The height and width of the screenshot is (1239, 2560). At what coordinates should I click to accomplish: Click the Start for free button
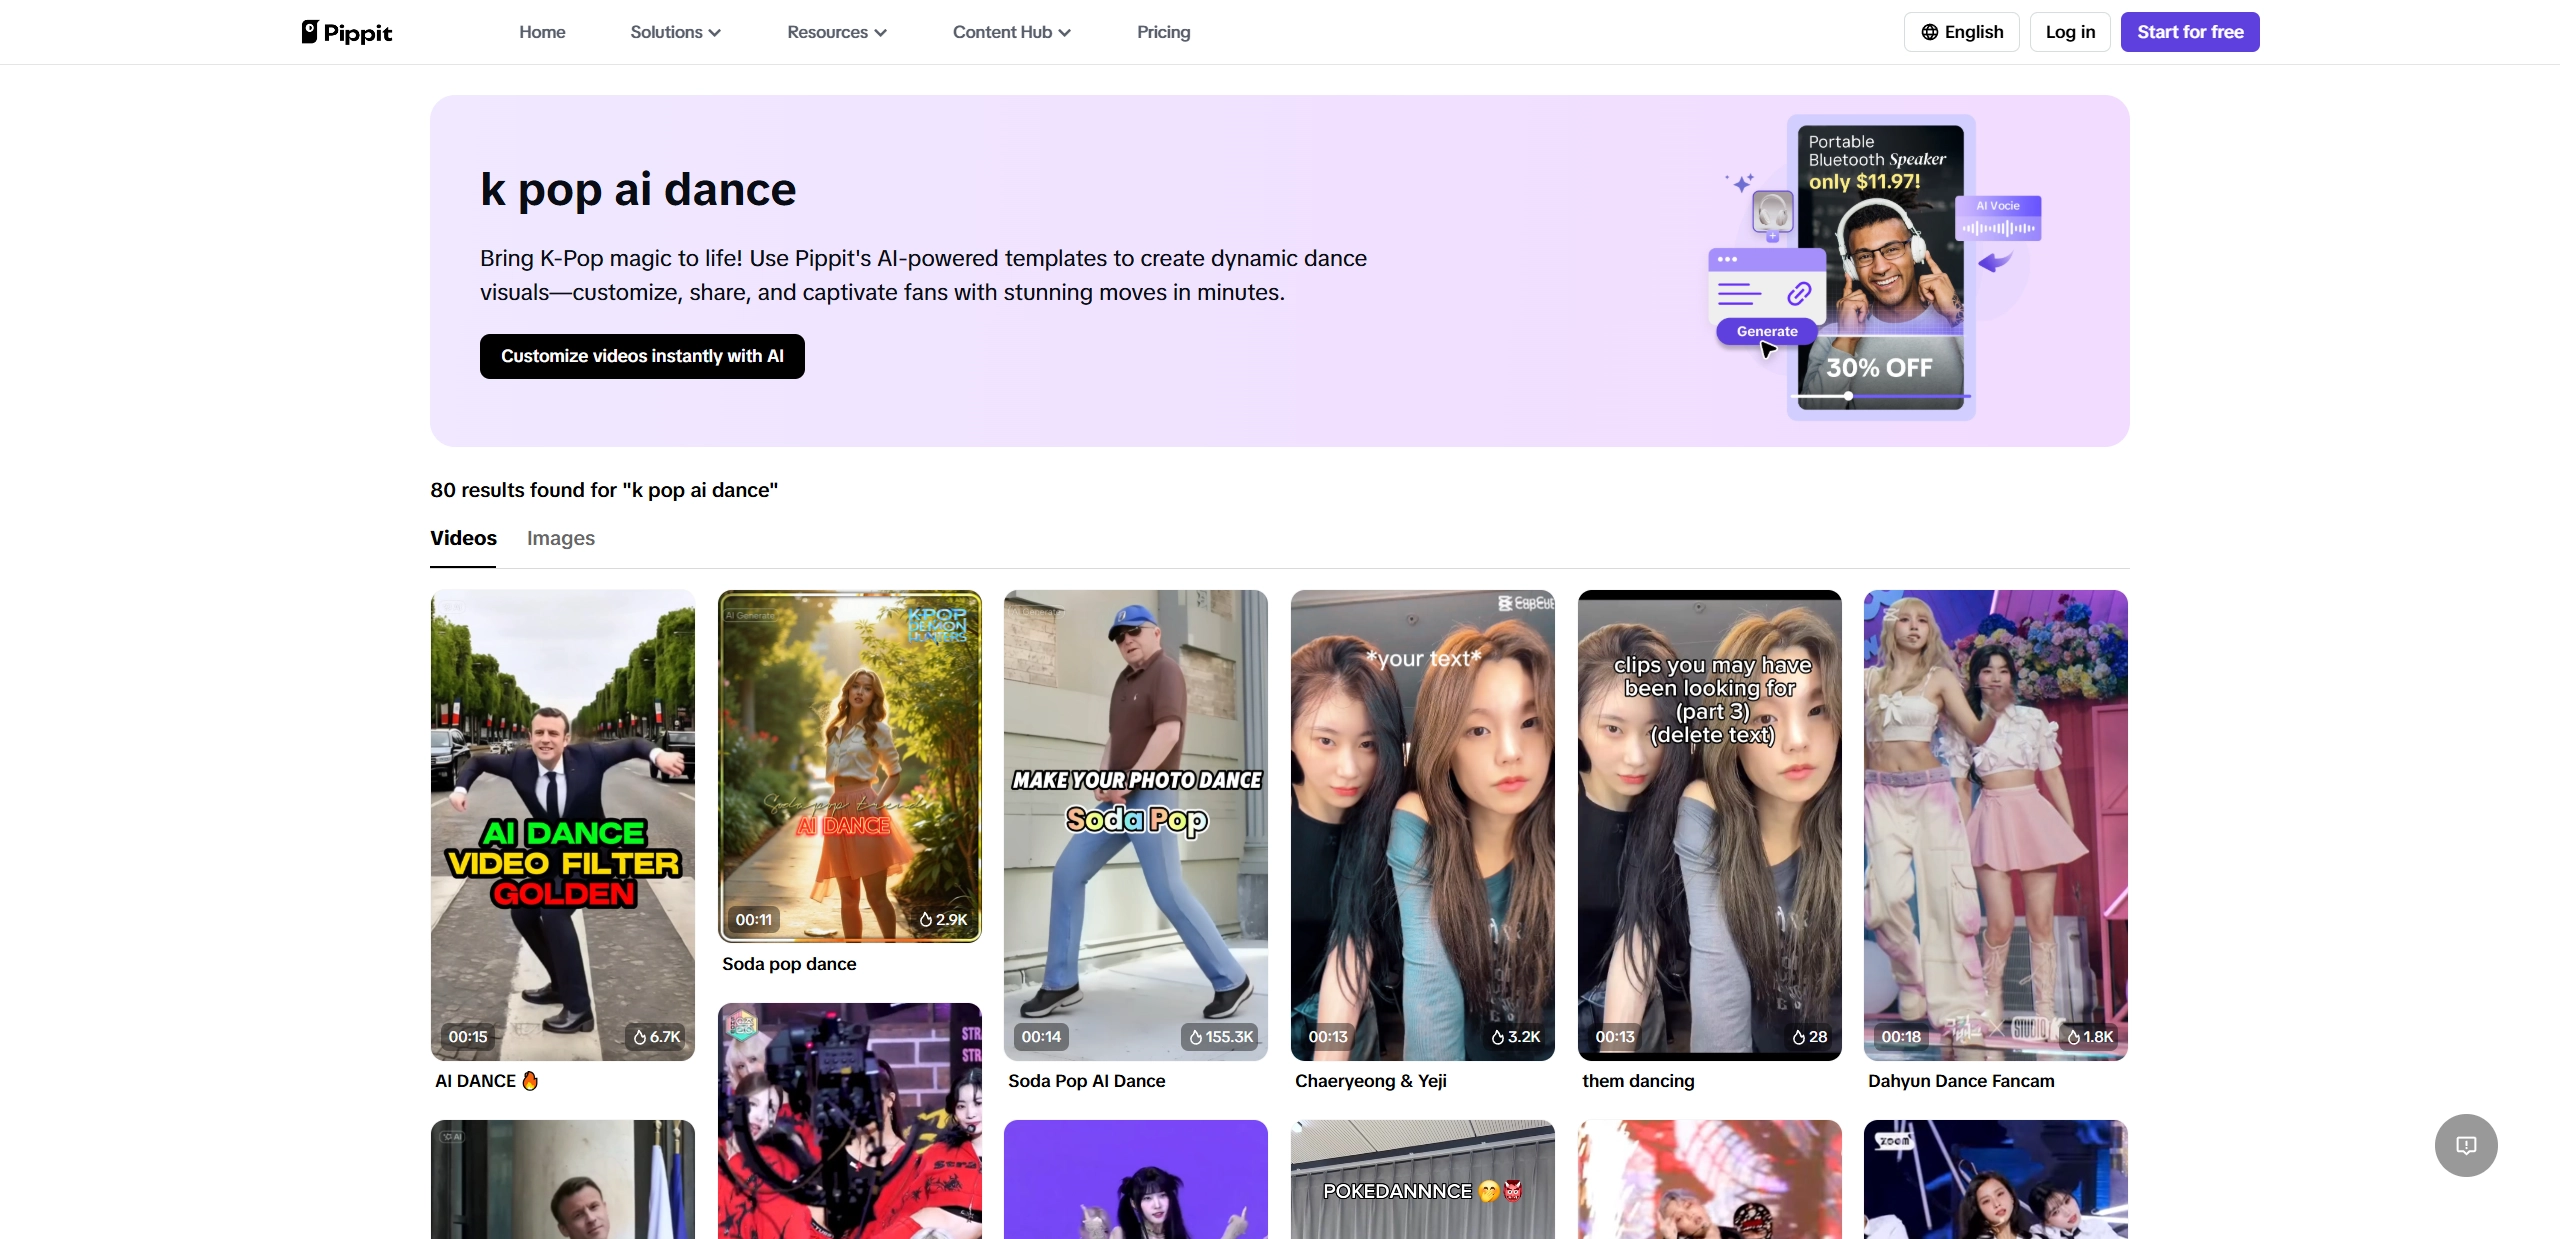click(2190, 31)
